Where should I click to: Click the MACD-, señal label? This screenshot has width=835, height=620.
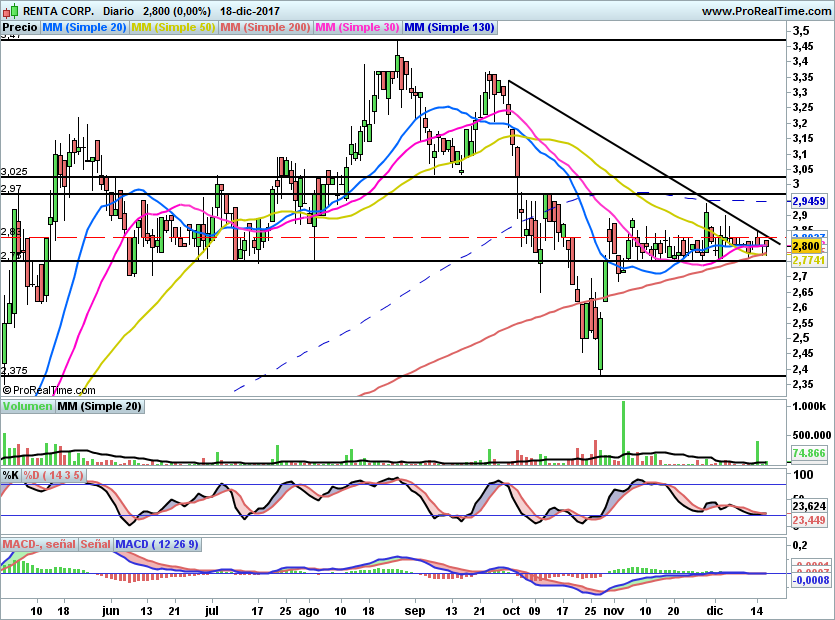coord(39,544)
